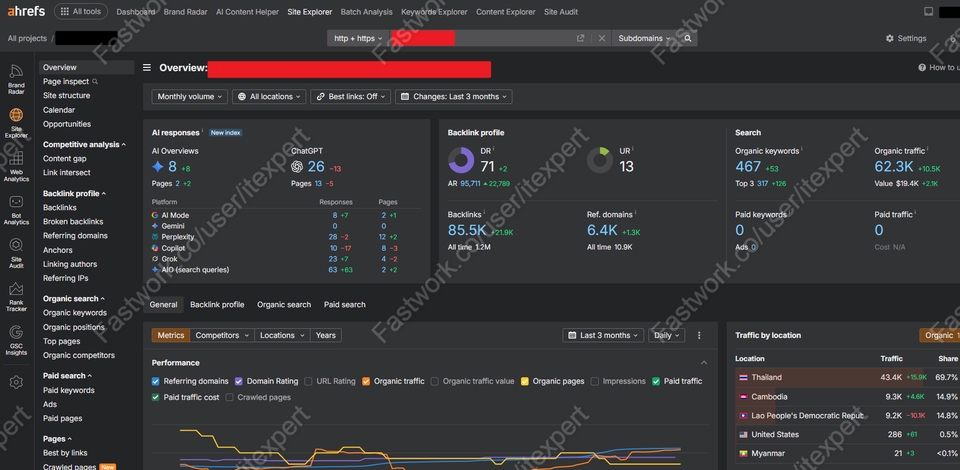
Task: Enable the Impressions checkbox
Action: [x=594, y=381]
